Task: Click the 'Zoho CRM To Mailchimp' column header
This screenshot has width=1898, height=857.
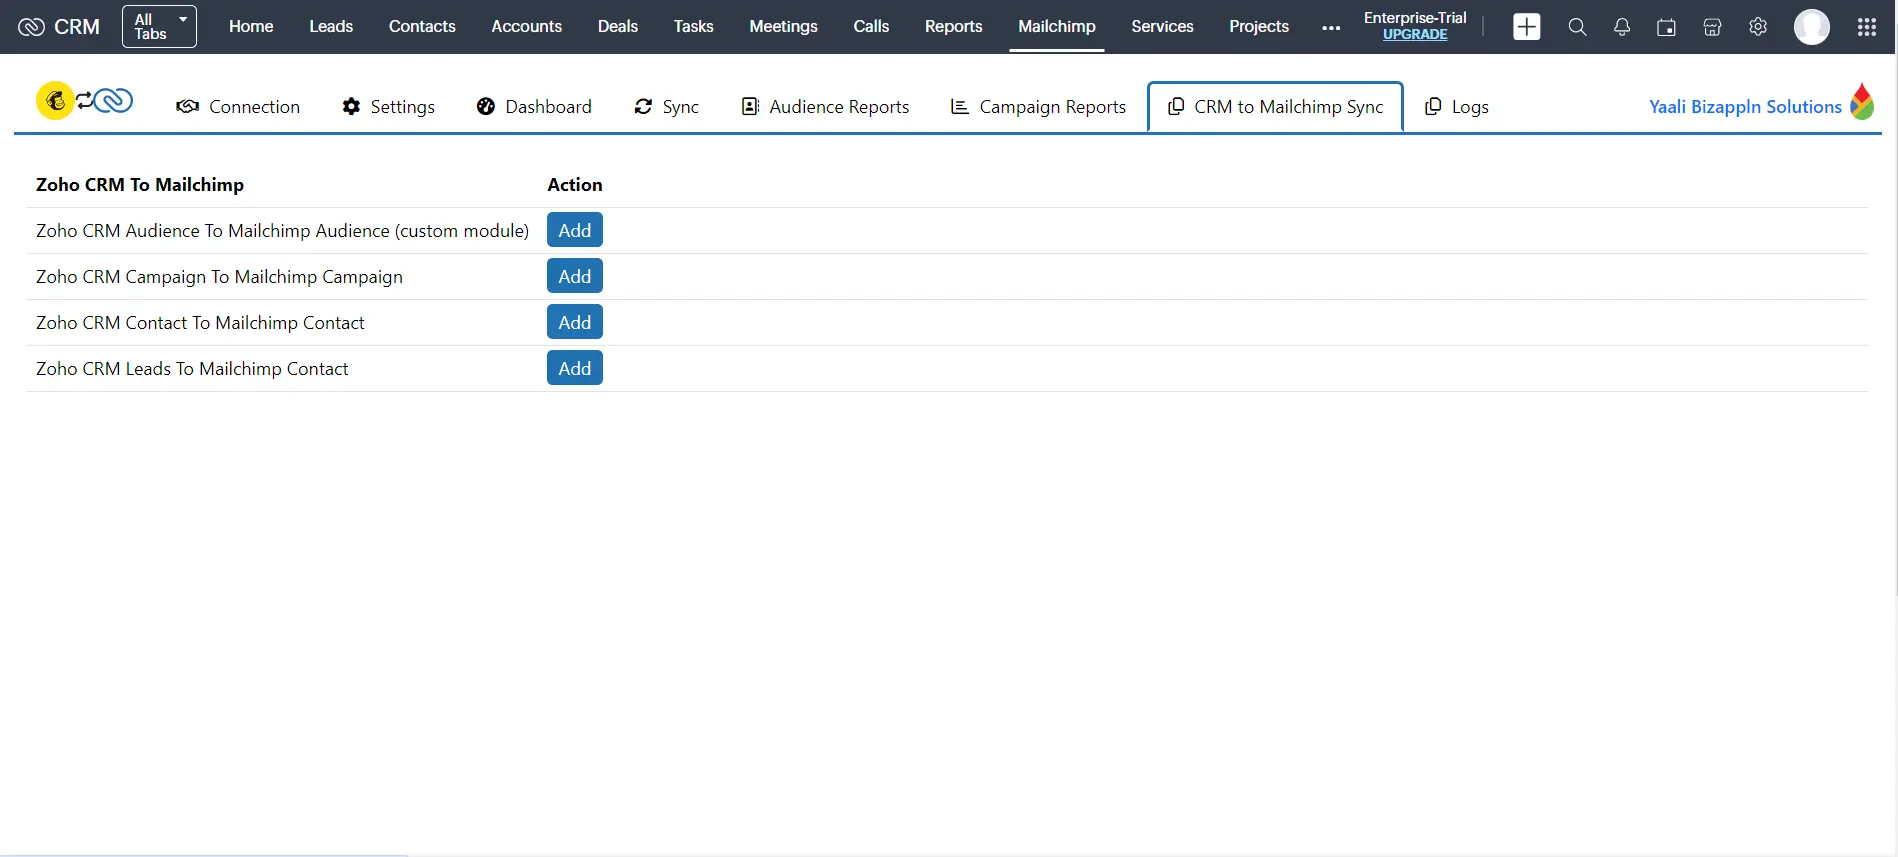Action: pyautogui.click(x=140, y=185)
